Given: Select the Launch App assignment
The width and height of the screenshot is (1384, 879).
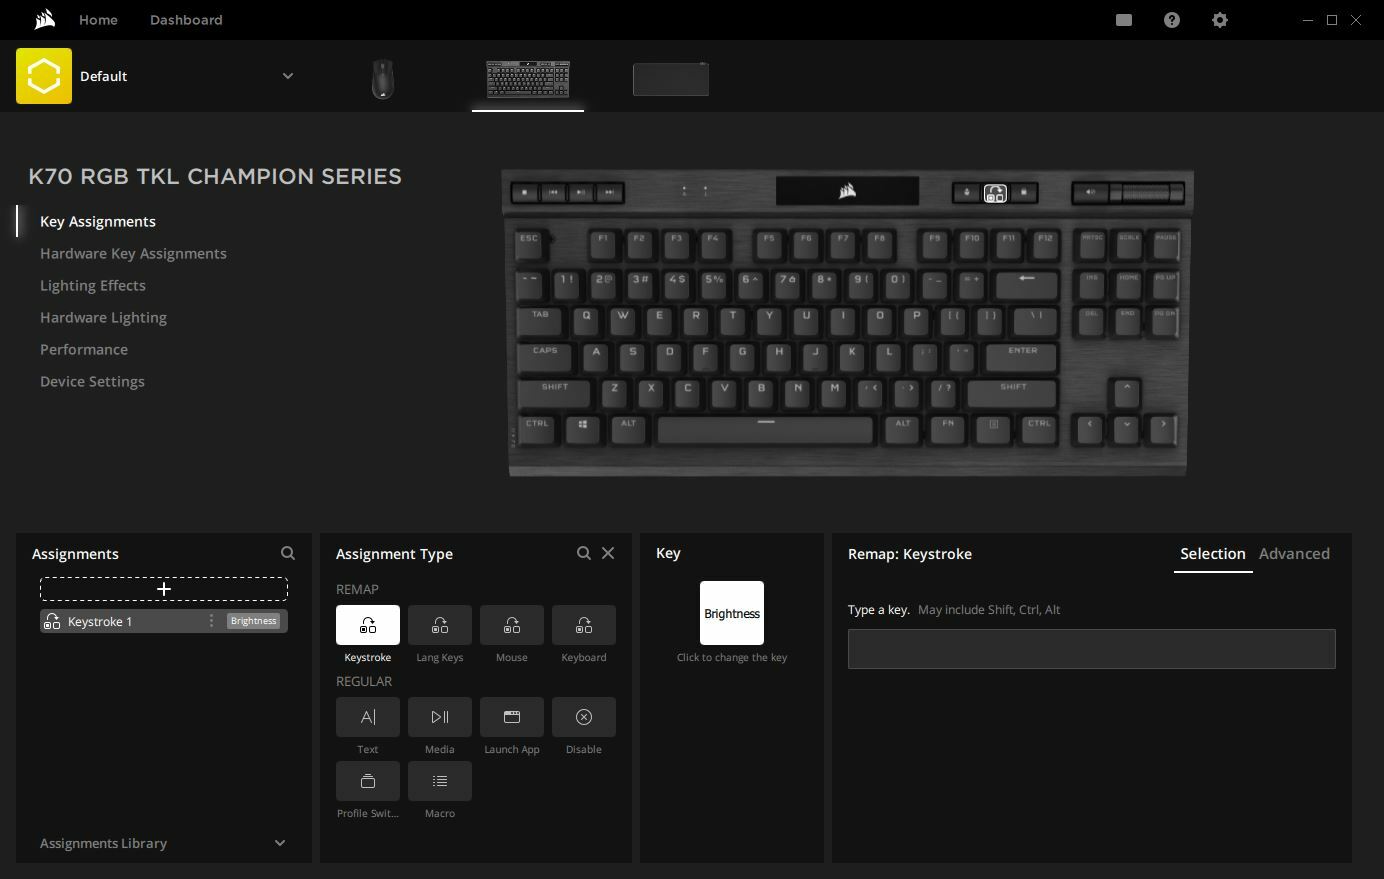Looking at the screenshot, I should [512, 717].
